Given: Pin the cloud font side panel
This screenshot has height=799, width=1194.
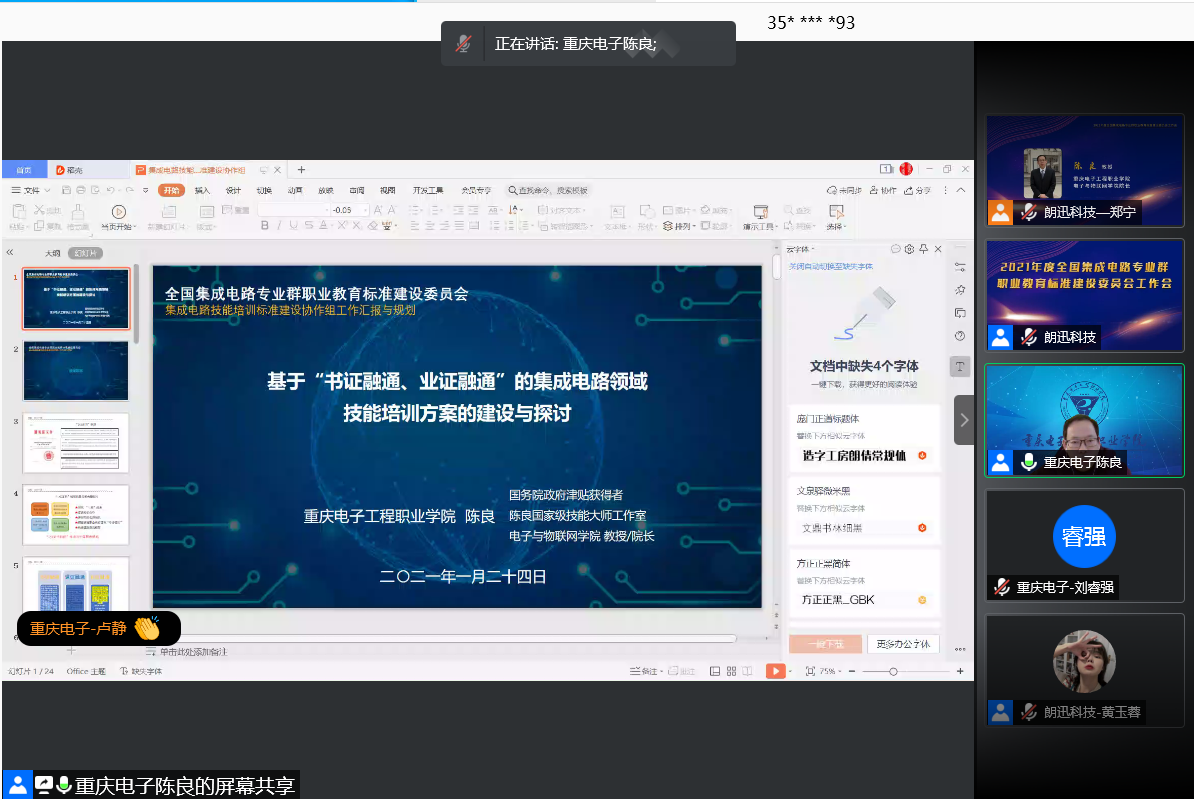Looking at the screenshot, I should coord(923,249).
